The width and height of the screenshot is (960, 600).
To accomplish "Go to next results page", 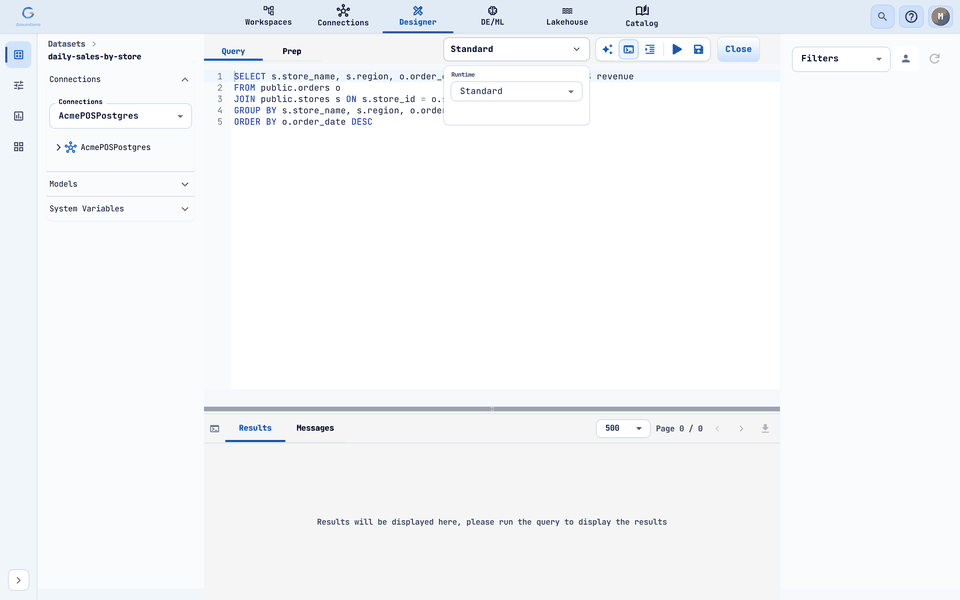I will click(x=741, y=429).
